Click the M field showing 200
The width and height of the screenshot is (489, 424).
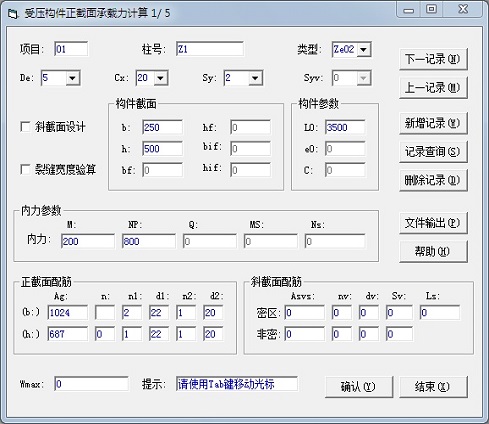pos(88,241)
